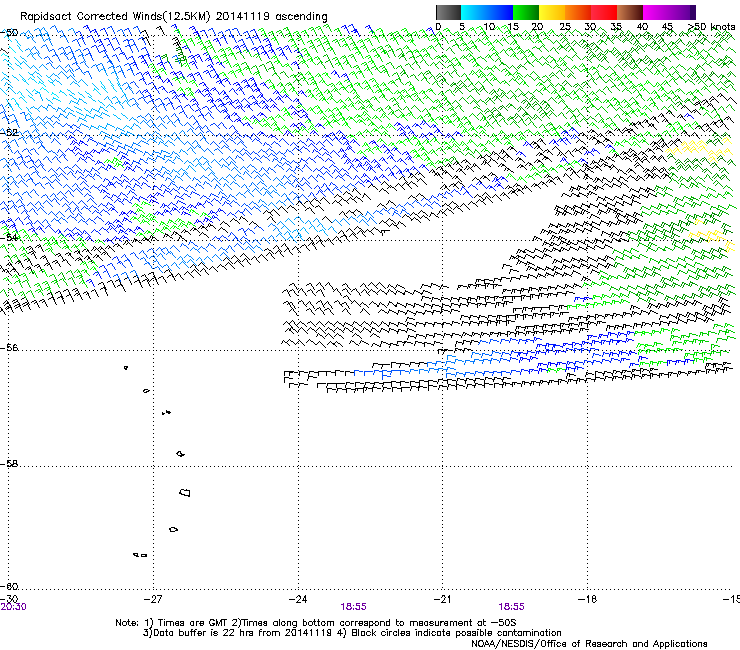740x650 pixels.
Task: Click the '18:55' time label between -21 and -18
Action: point(512,607)
